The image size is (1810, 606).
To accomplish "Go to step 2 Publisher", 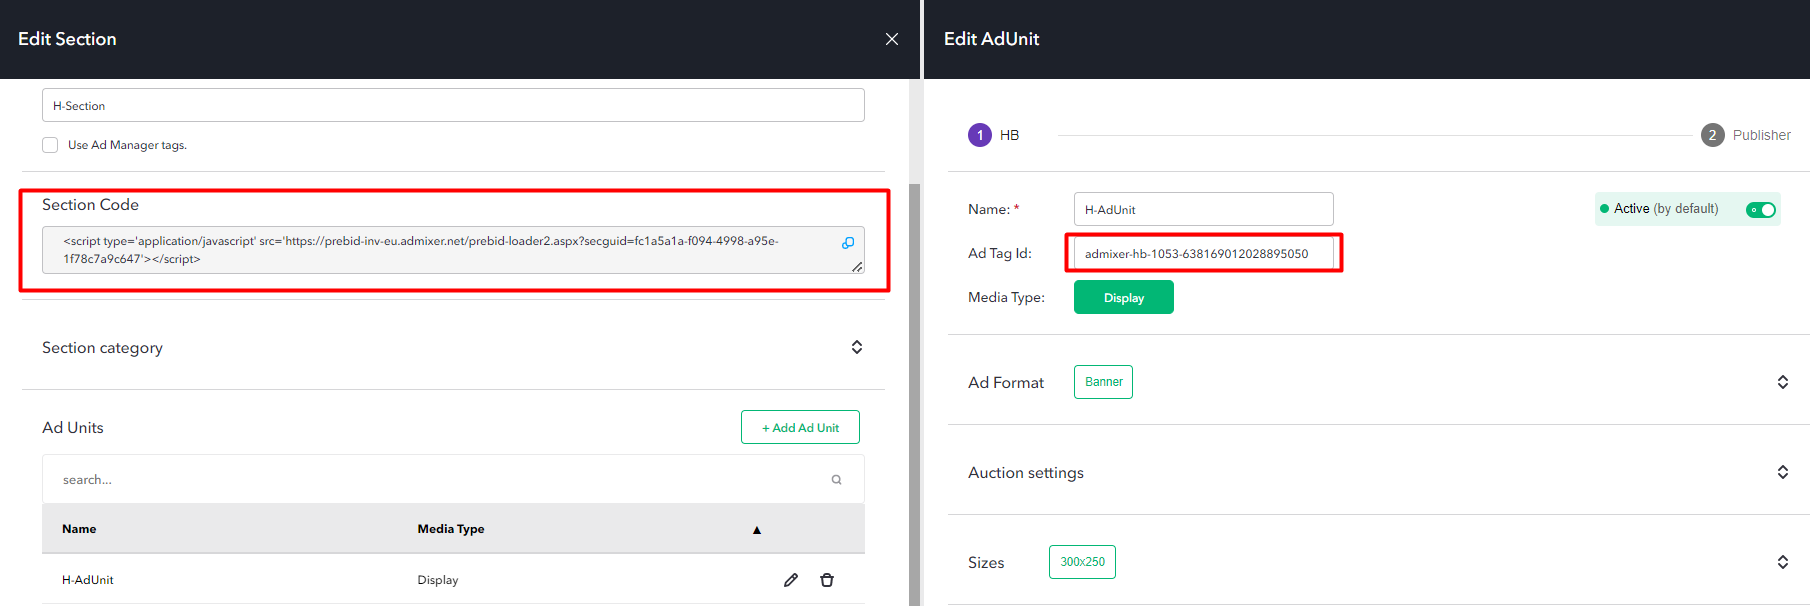I will [1713, 135].
